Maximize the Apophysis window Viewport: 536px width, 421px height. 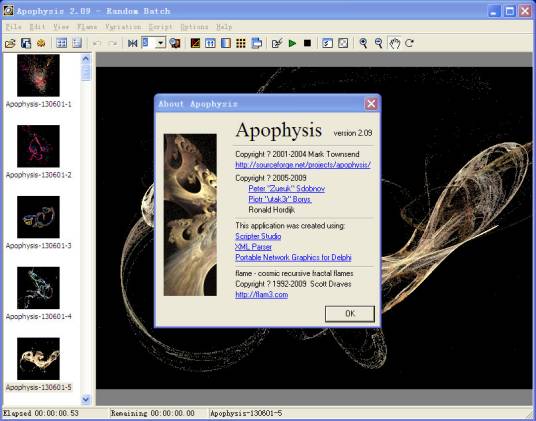click(x=509, y=11)
